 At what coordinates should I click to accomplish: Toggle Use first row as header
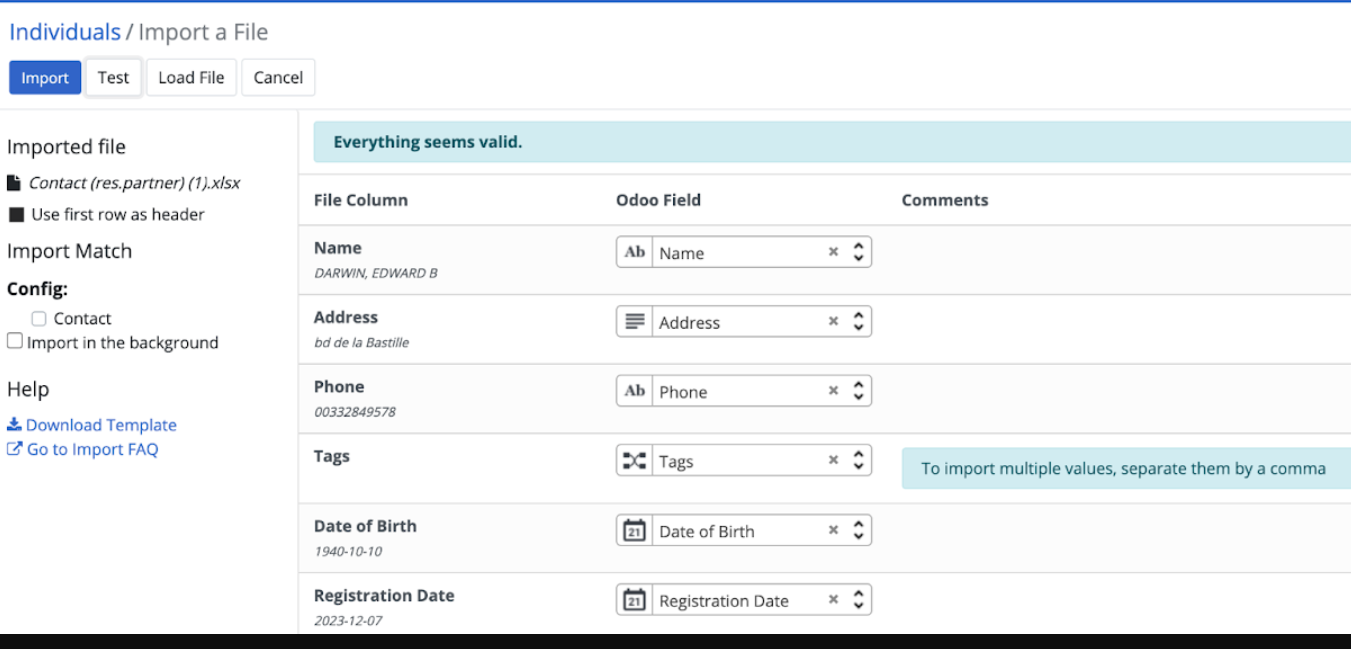pyautogui.click(x=17, y=214)
